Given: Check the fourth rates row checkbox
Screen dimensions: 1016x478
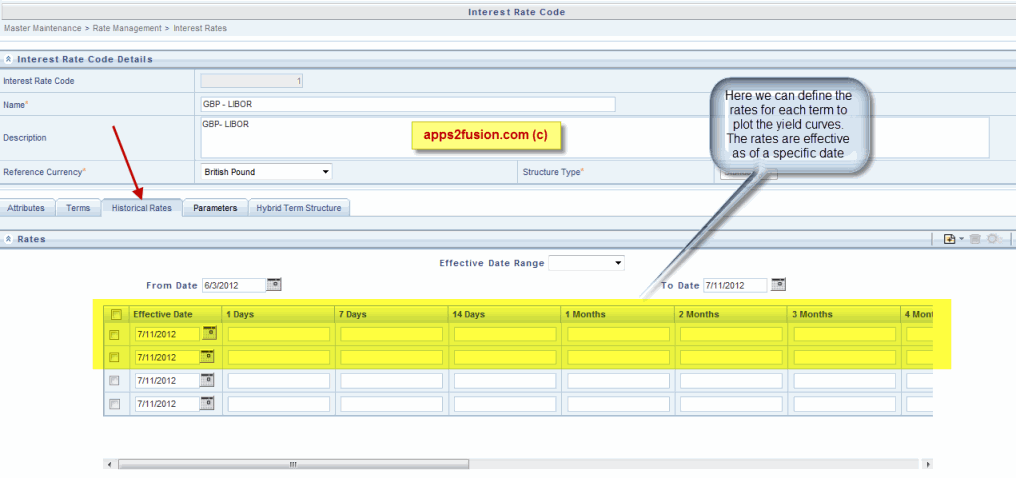Looking at the screenshot, I should [114, 404].
